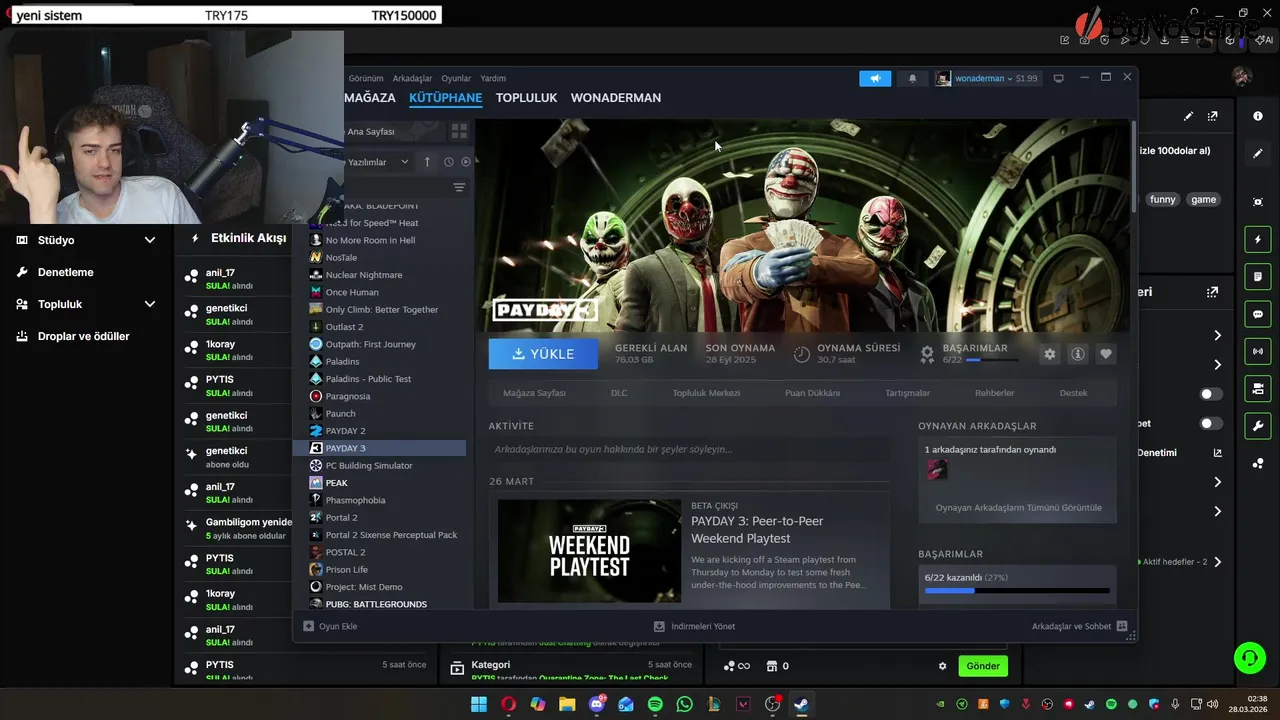This screenshot has height=720, width=1280.
Task: Open WhatsApp from the Windows taskbar
Action: pyautogui.click(x=684, y=704)
